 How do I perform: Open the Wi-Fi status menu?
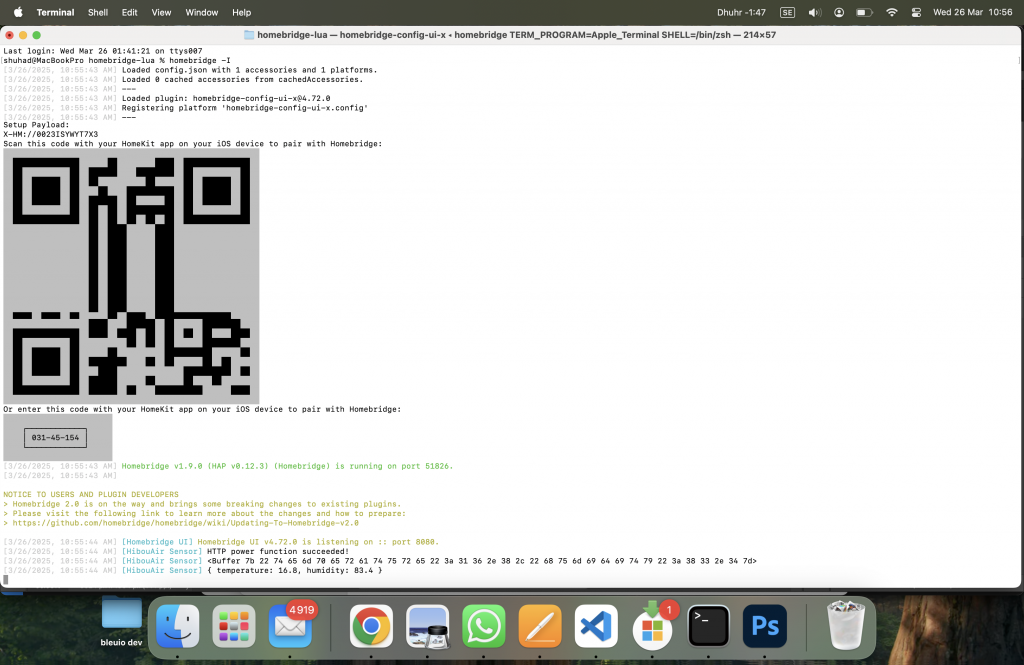tap(891, 12)
